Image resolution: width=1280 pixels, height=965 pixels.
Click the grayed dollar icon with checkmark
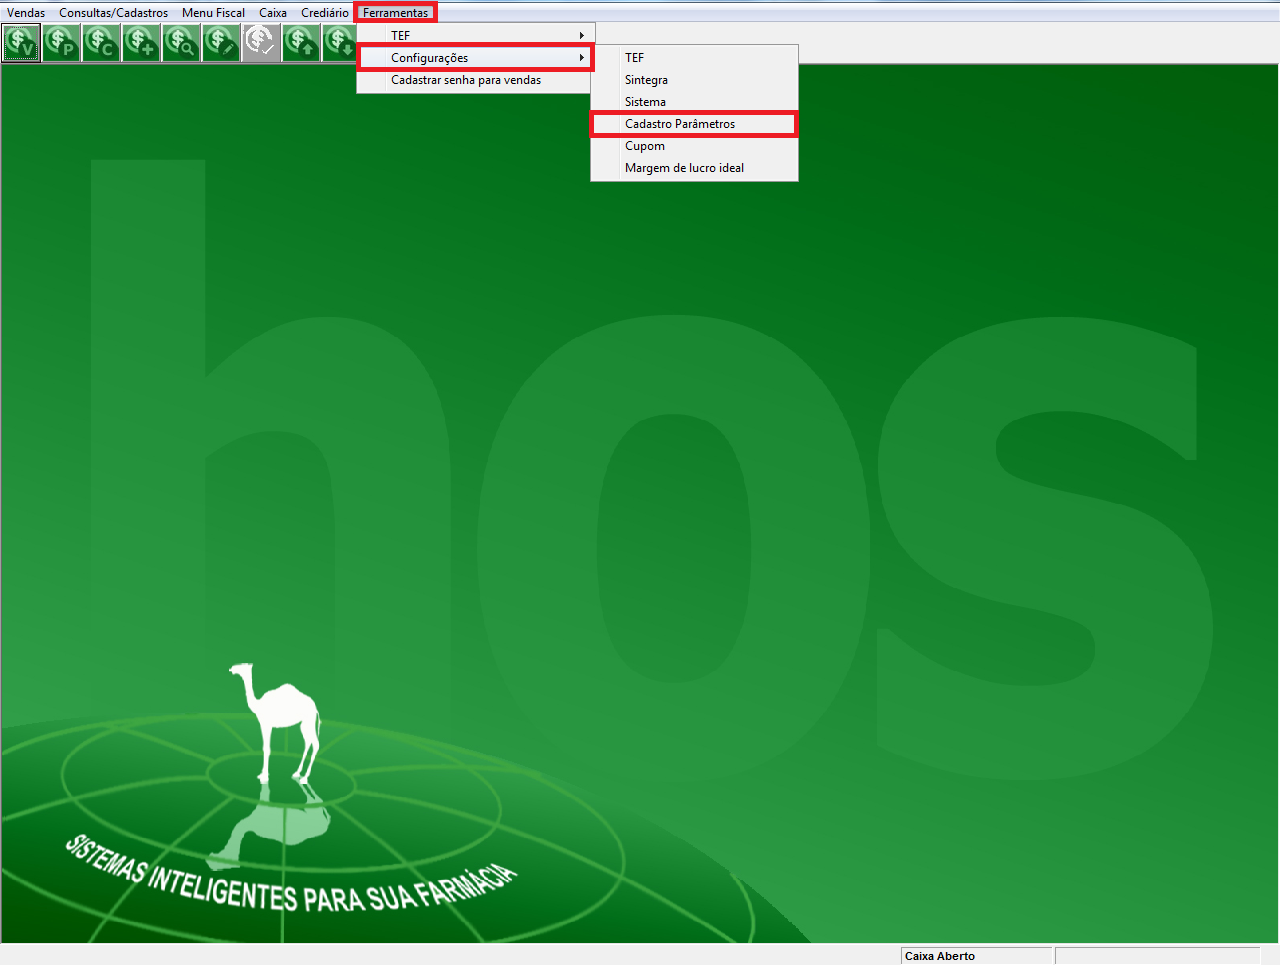261,43
